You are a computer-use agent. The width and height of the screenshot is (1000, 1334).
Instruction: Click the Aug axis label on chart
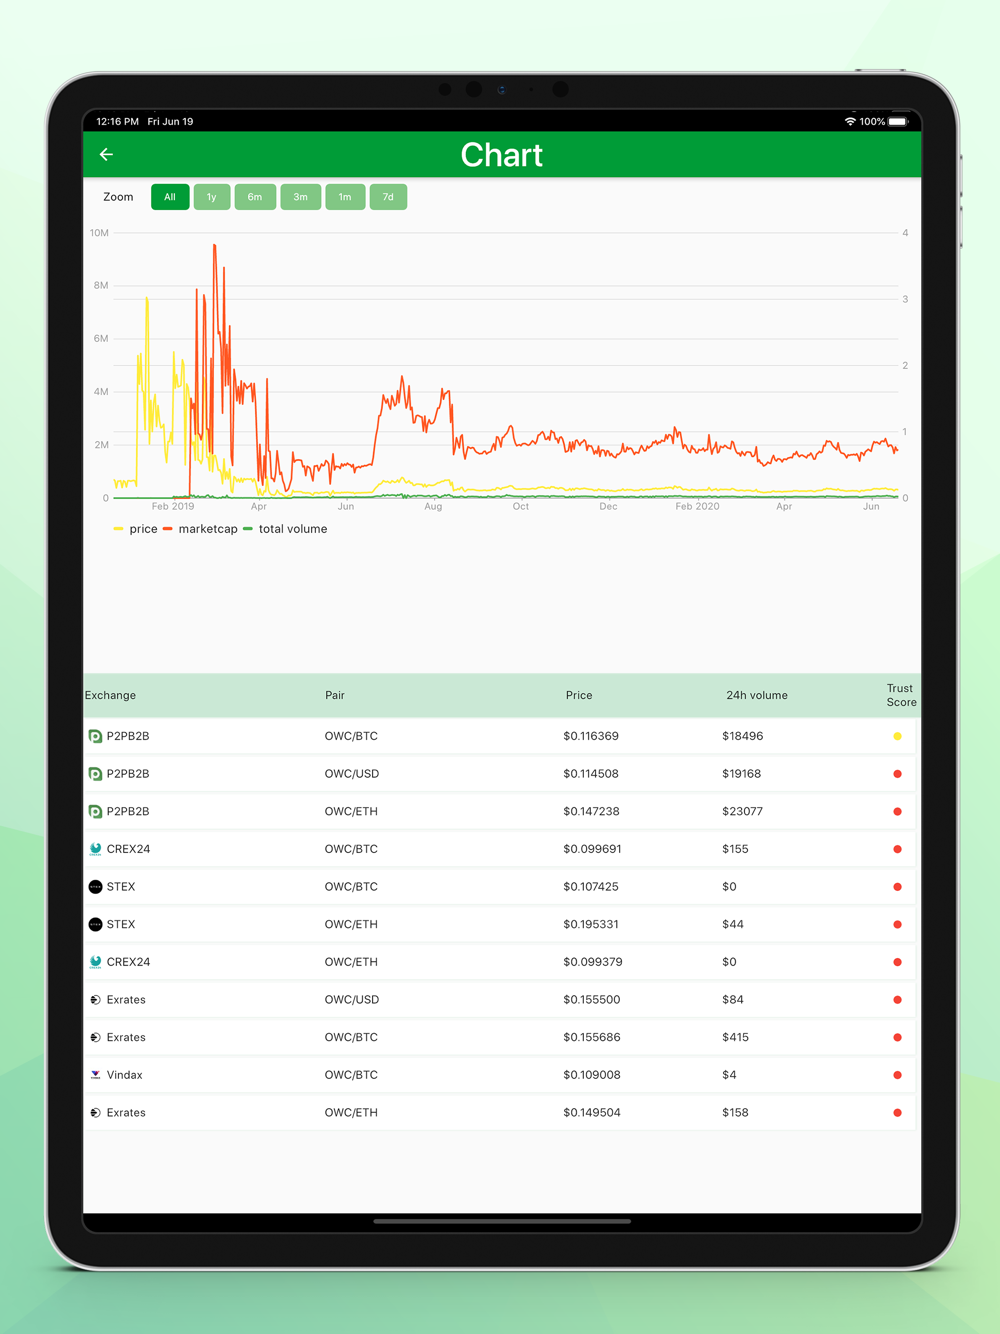[x=433, y=507]
